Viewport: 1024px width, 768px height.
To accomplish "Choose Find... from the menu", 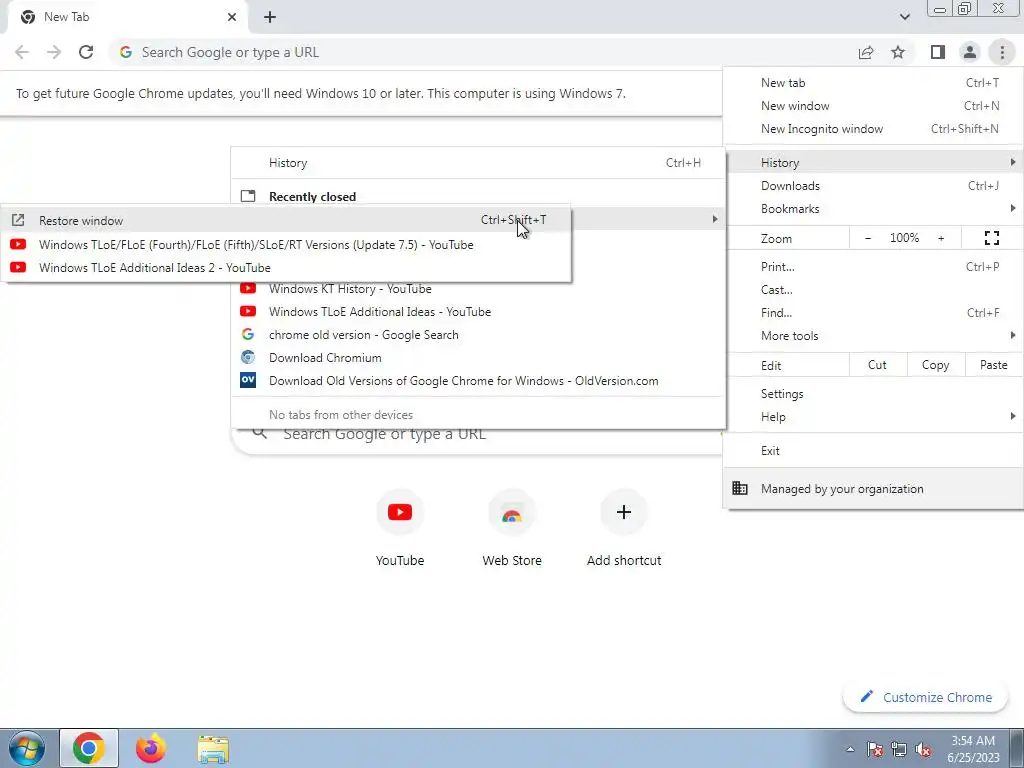I will [x=873, y=313].
